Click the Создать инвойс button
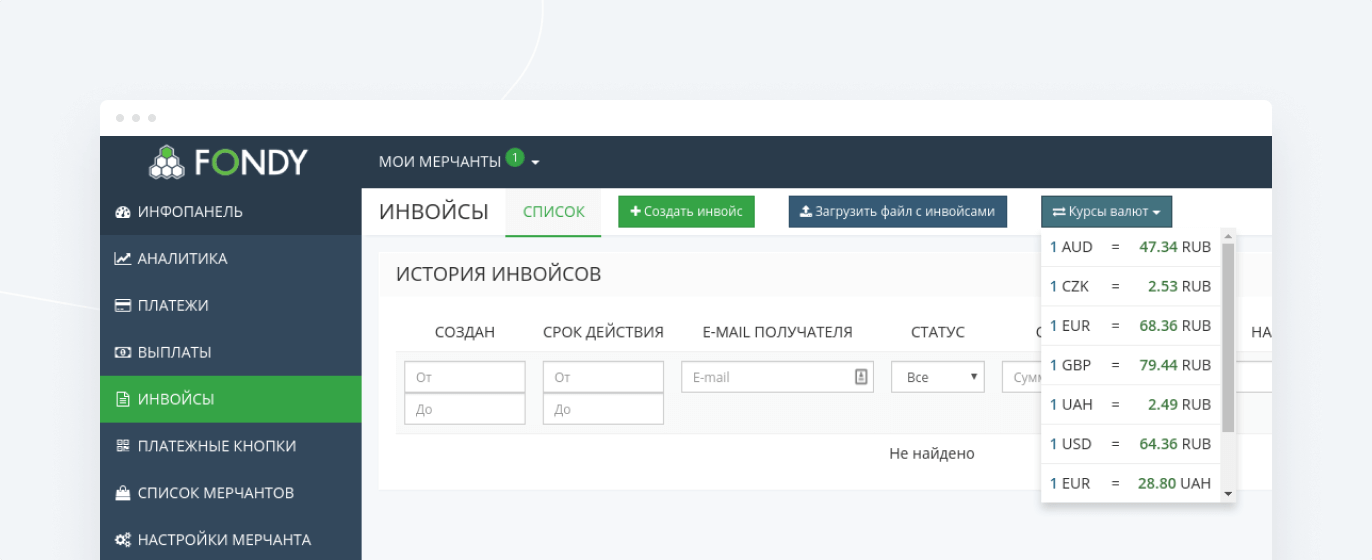This screenshot has width=1372, height=560. tap(686, 212)
